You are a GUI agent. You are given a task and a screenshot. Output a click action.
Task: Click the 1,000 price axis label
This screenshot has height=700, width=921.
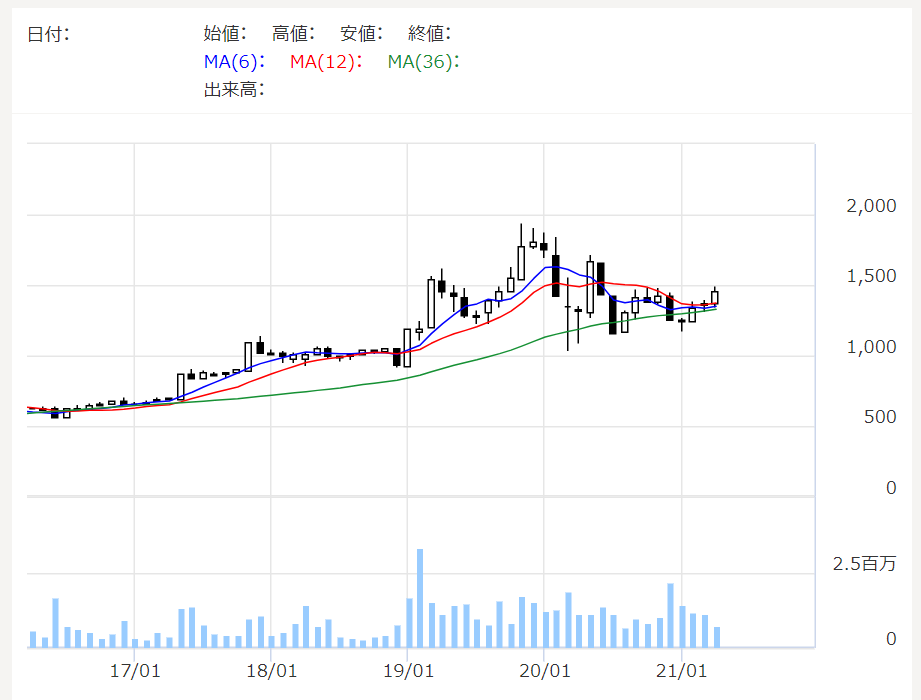871,347
